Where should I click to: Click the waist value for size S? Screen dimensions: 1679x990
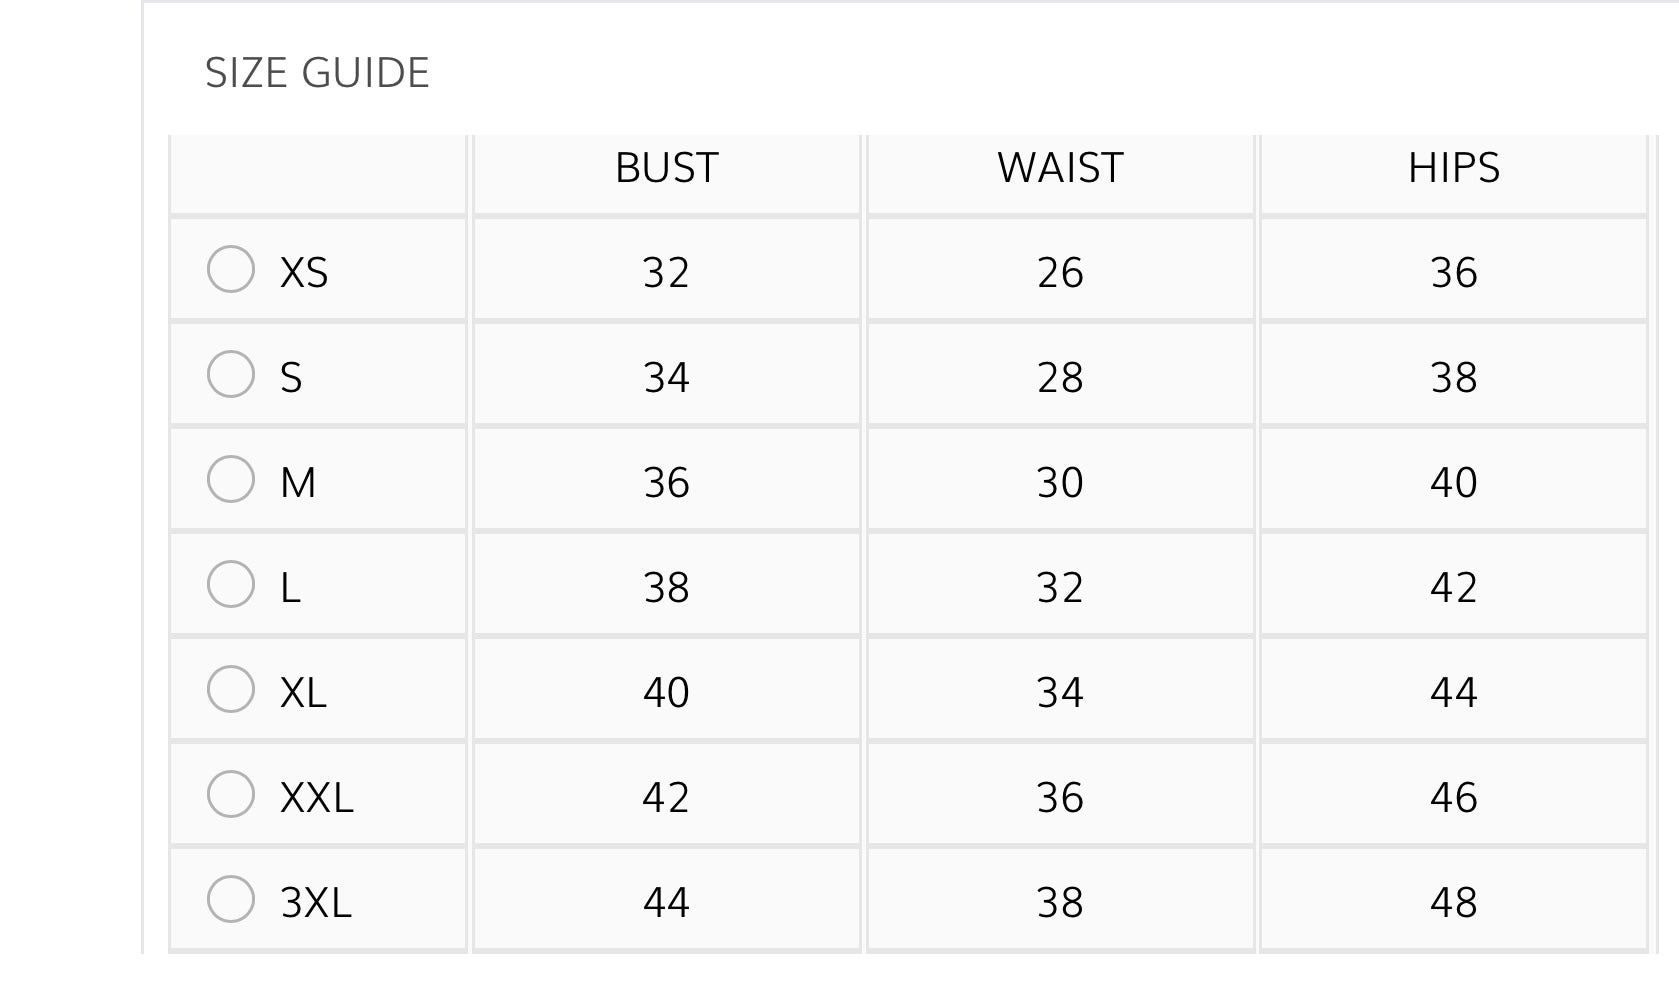1060,377
